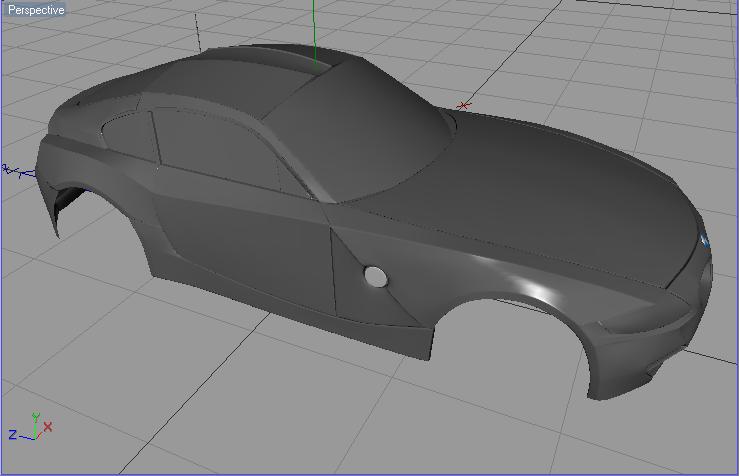This screenshot has height=476, width=739.
Task: Click the round fuel cap hole
Action: click(x=376, y=277)
